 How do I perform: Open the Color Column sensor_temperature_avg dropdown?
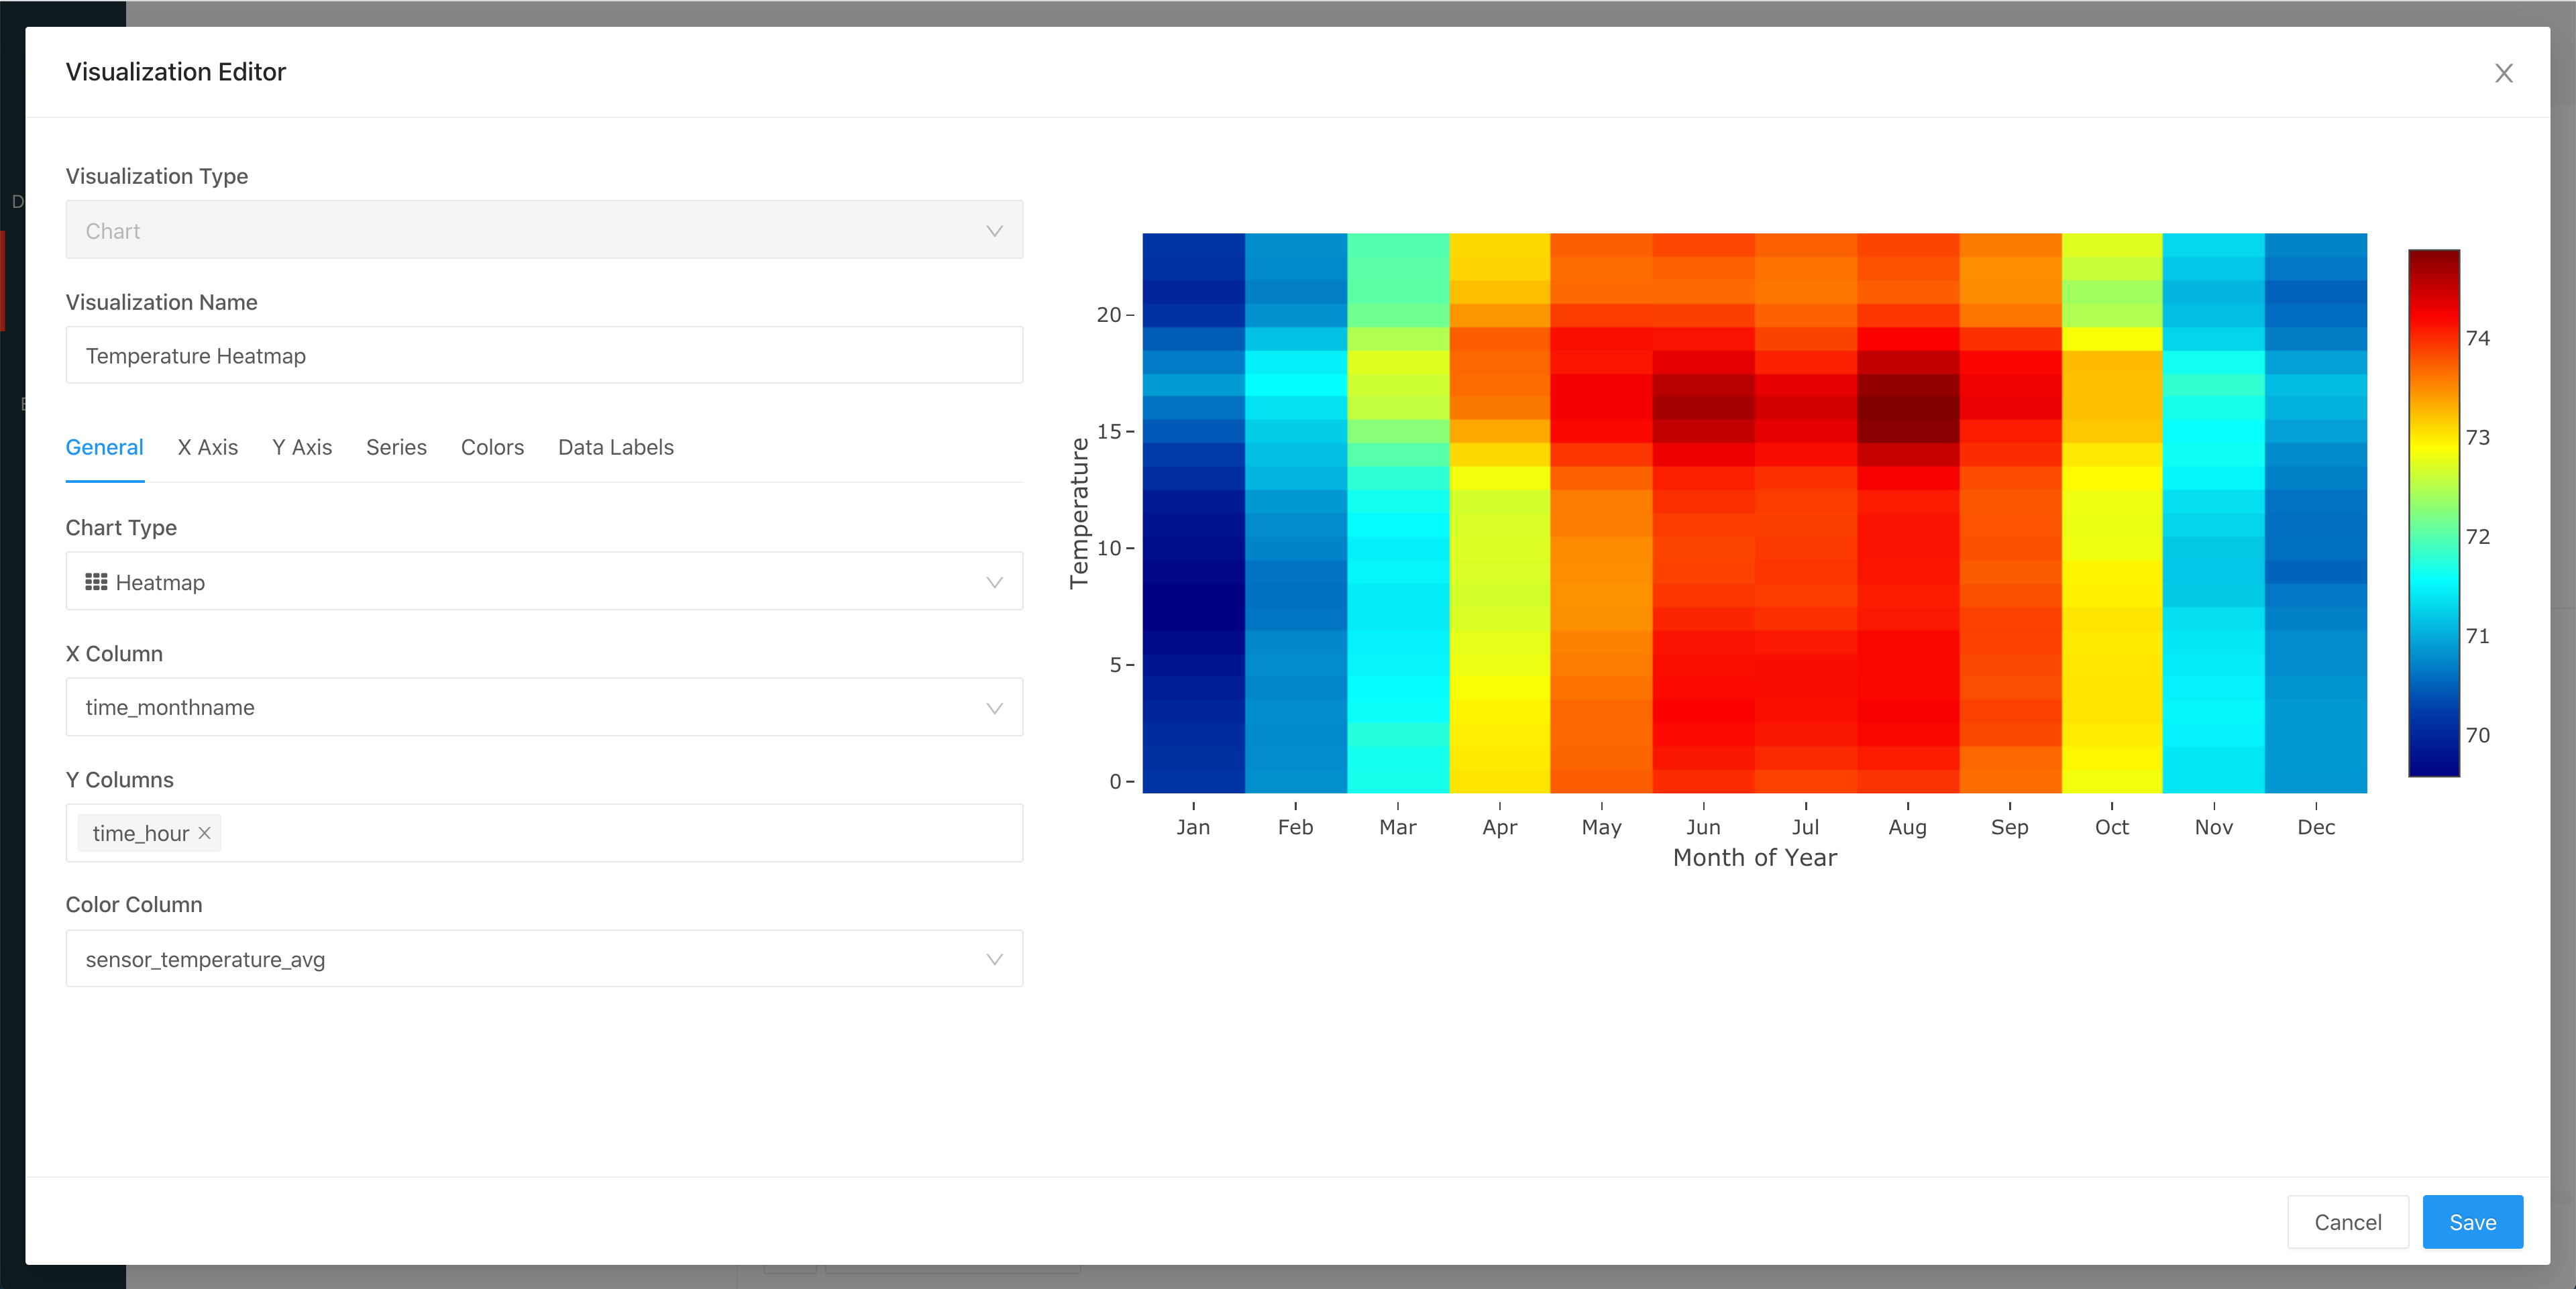(x=544, y=959)
